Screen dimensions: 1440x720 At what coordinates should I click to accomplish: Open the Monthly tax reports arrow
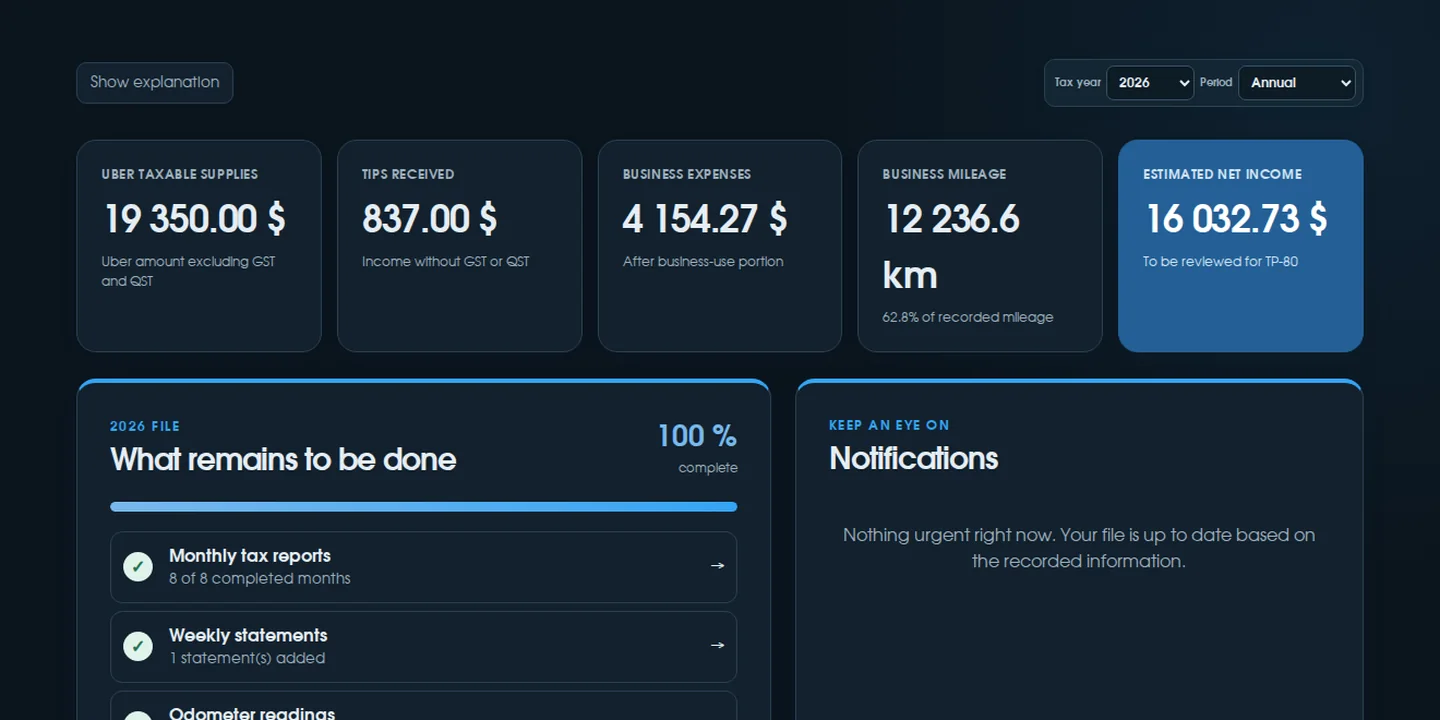coord(717,566)
